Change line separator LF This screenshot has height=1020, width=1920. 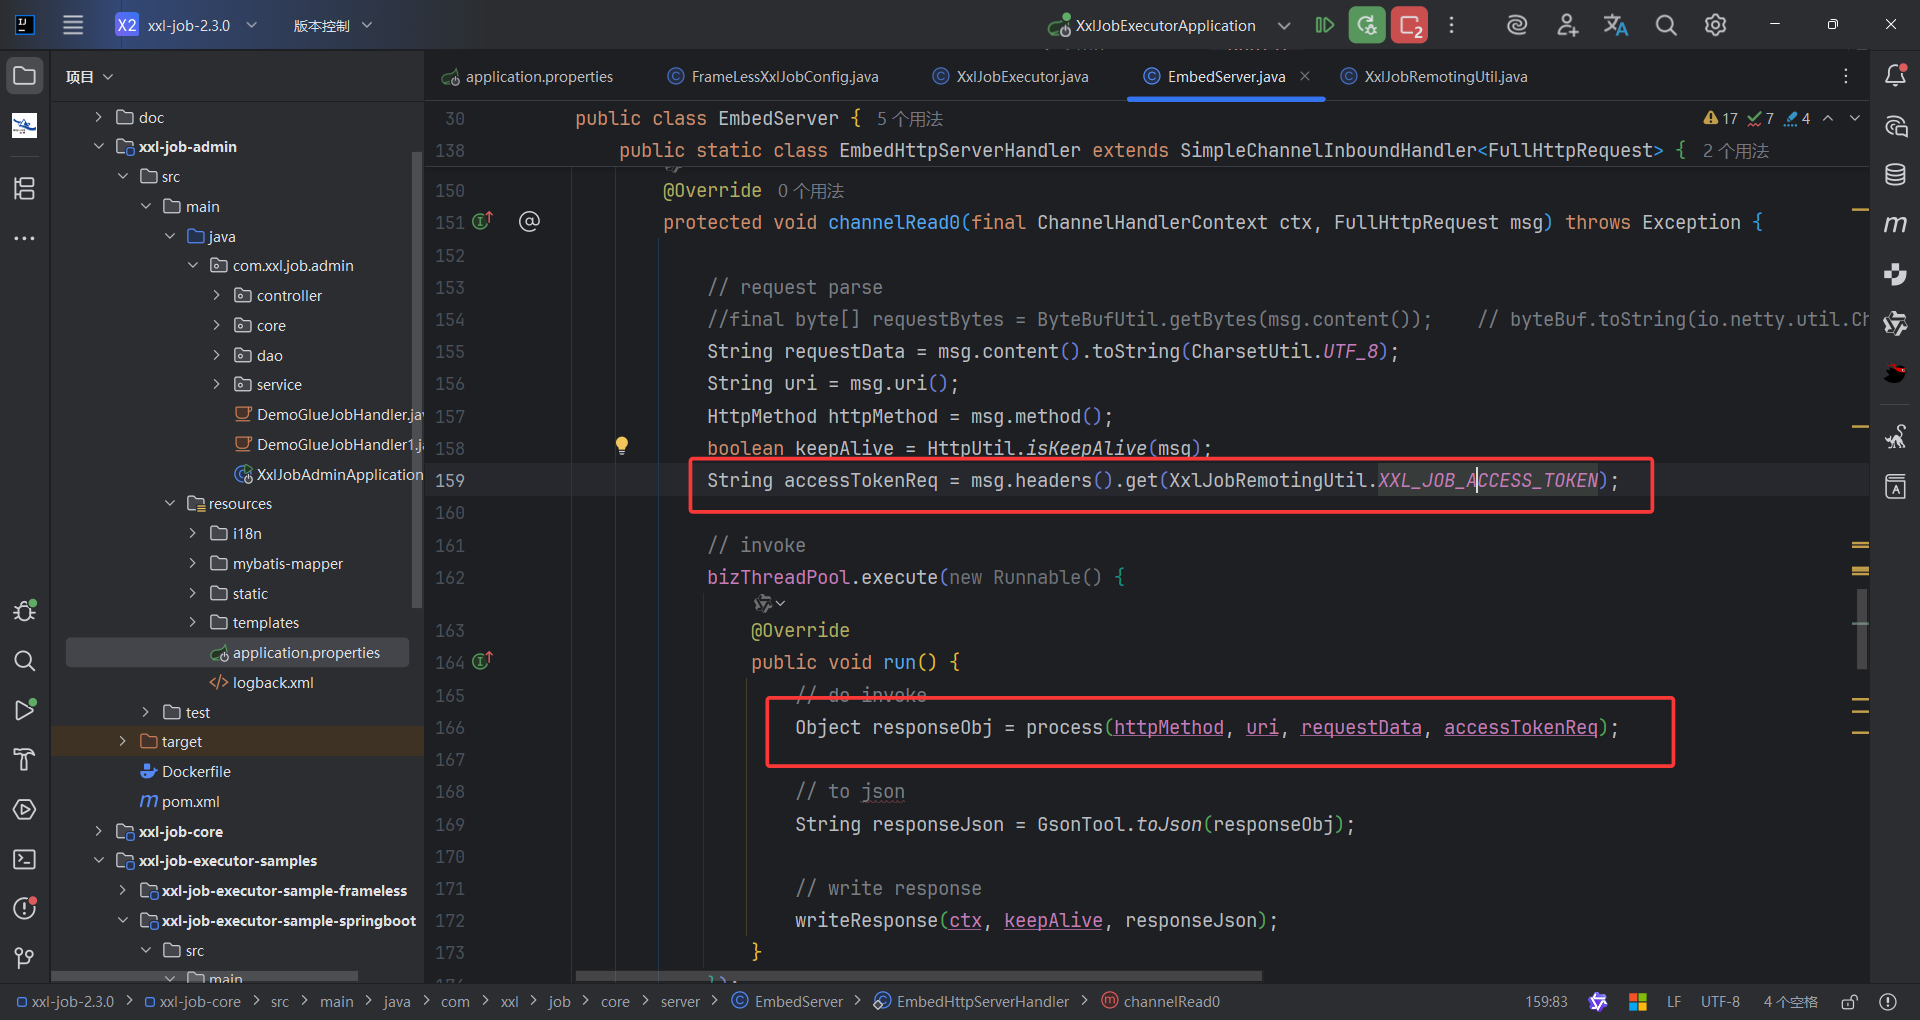(1674, 1002)
